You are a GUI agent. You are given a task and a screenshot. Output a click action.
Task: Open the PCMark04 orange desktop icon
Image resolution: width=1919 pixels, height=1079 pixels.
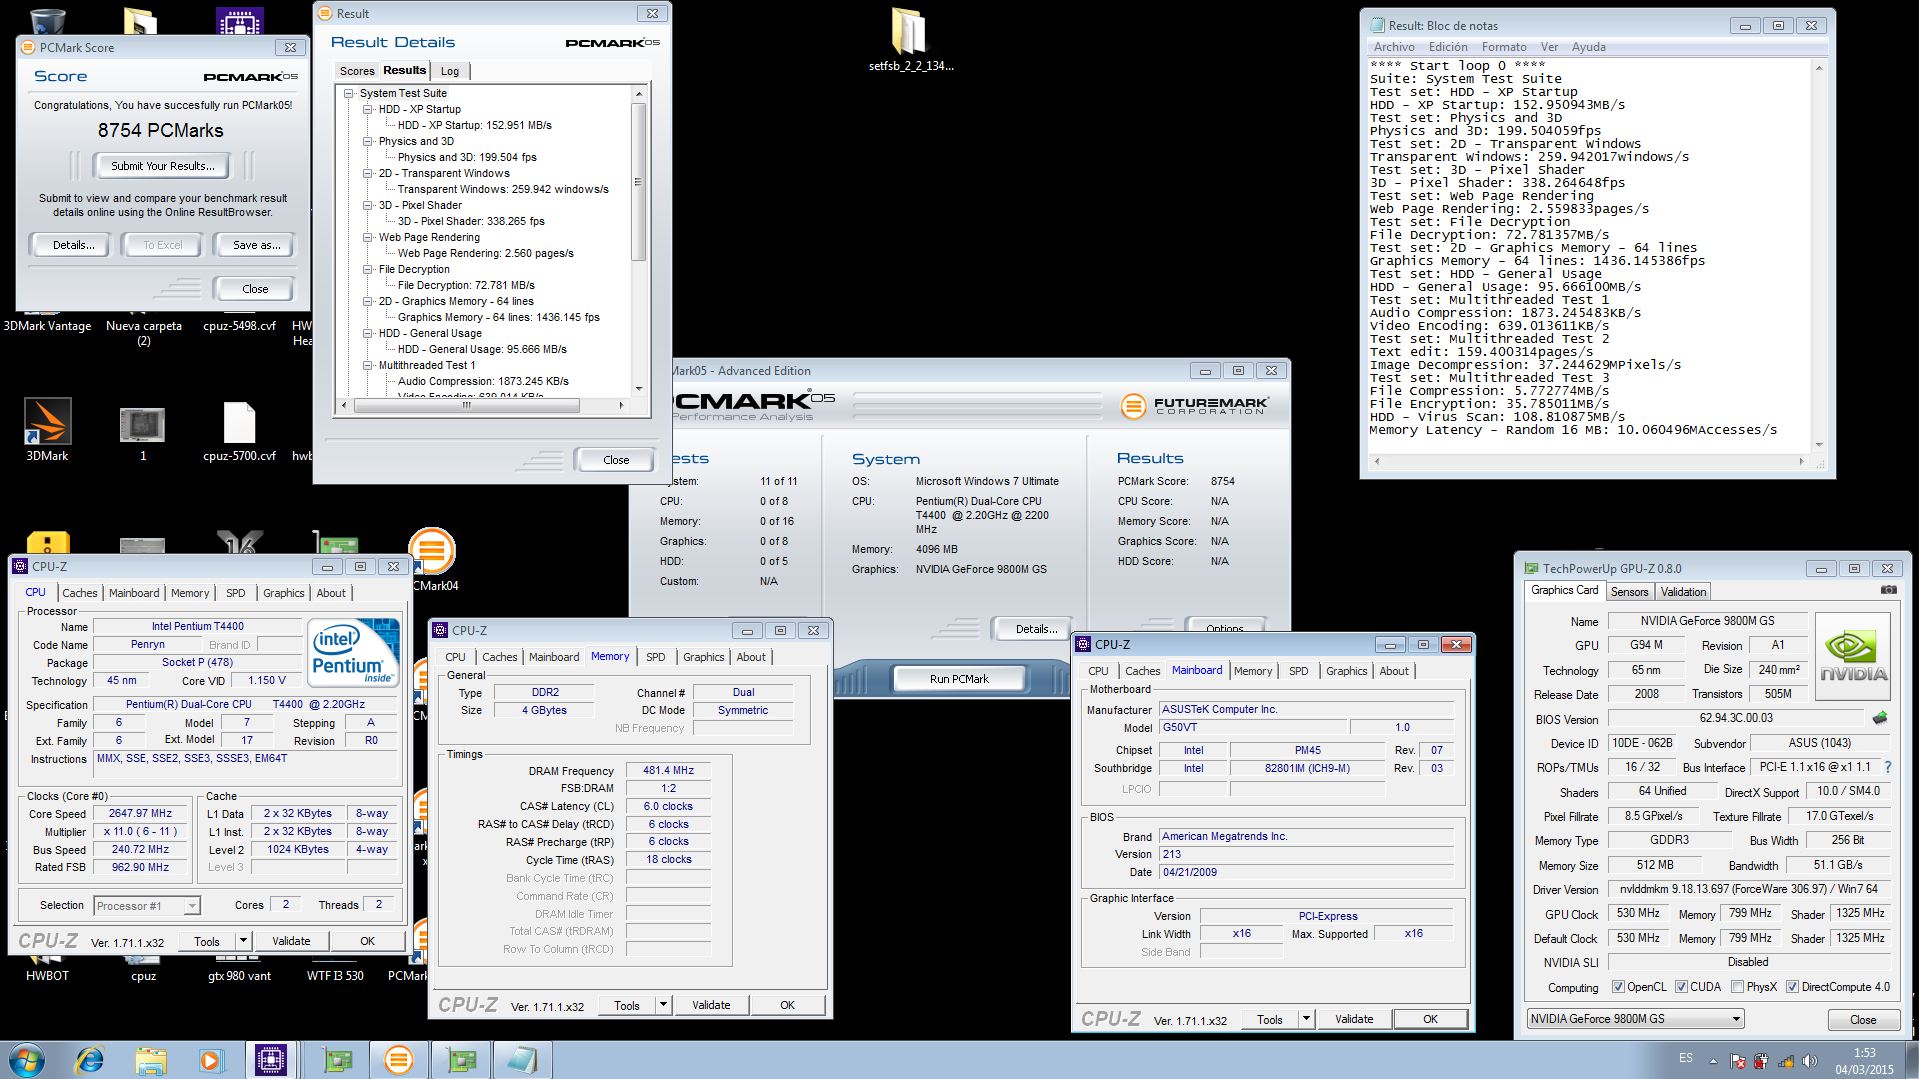tap(432, 551)
